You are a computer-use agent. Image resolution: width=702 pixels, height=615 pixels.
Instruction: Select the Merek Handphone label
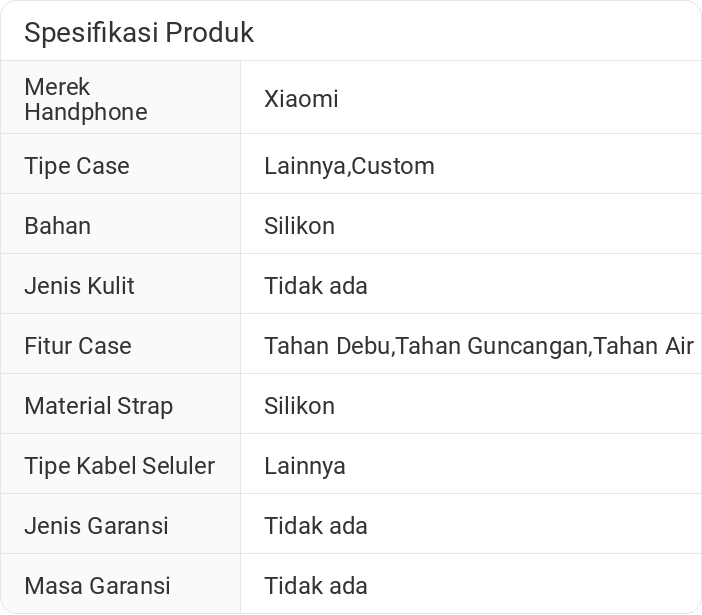pyautogui.click(x=85, y=99)
